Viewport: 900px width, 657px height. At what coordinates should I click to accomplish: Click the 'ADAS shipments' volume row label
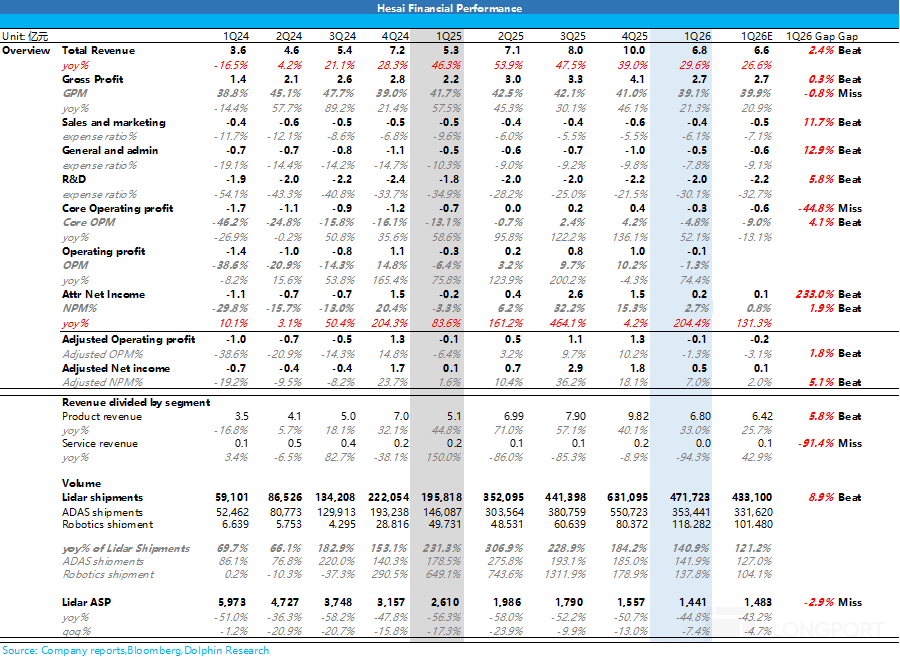click(x=102, y=512)
